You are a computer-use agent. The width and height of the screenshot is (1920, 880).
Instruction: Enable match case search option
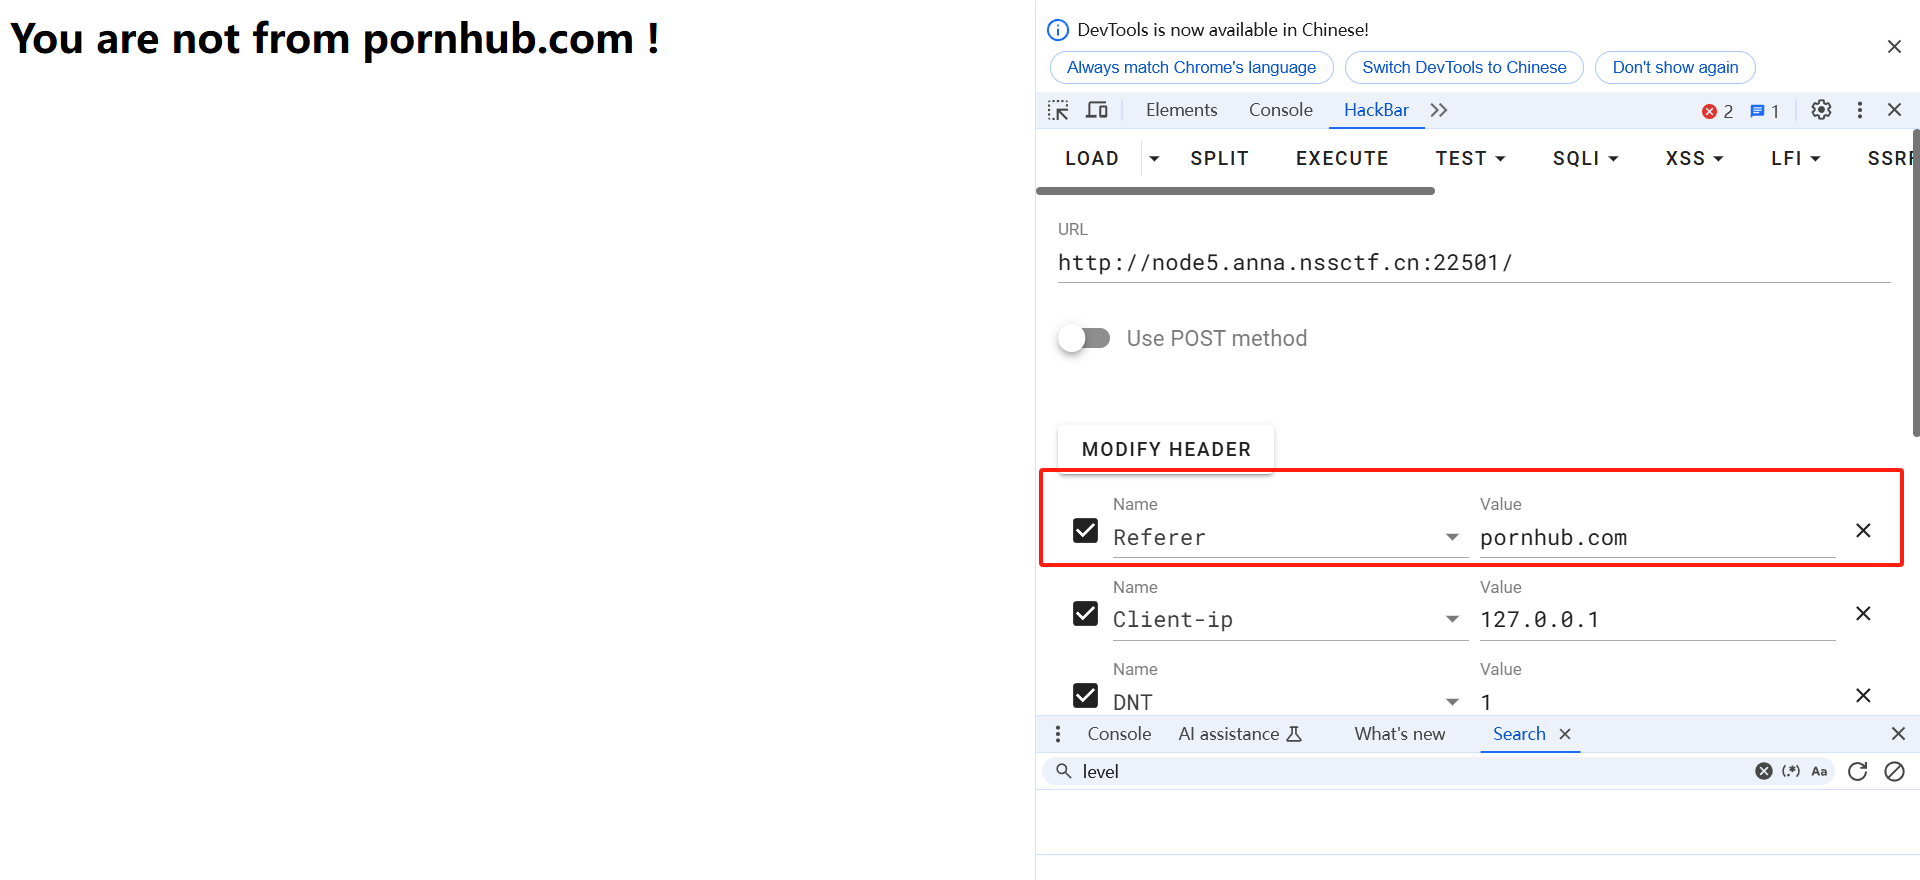pos(1819,771)
